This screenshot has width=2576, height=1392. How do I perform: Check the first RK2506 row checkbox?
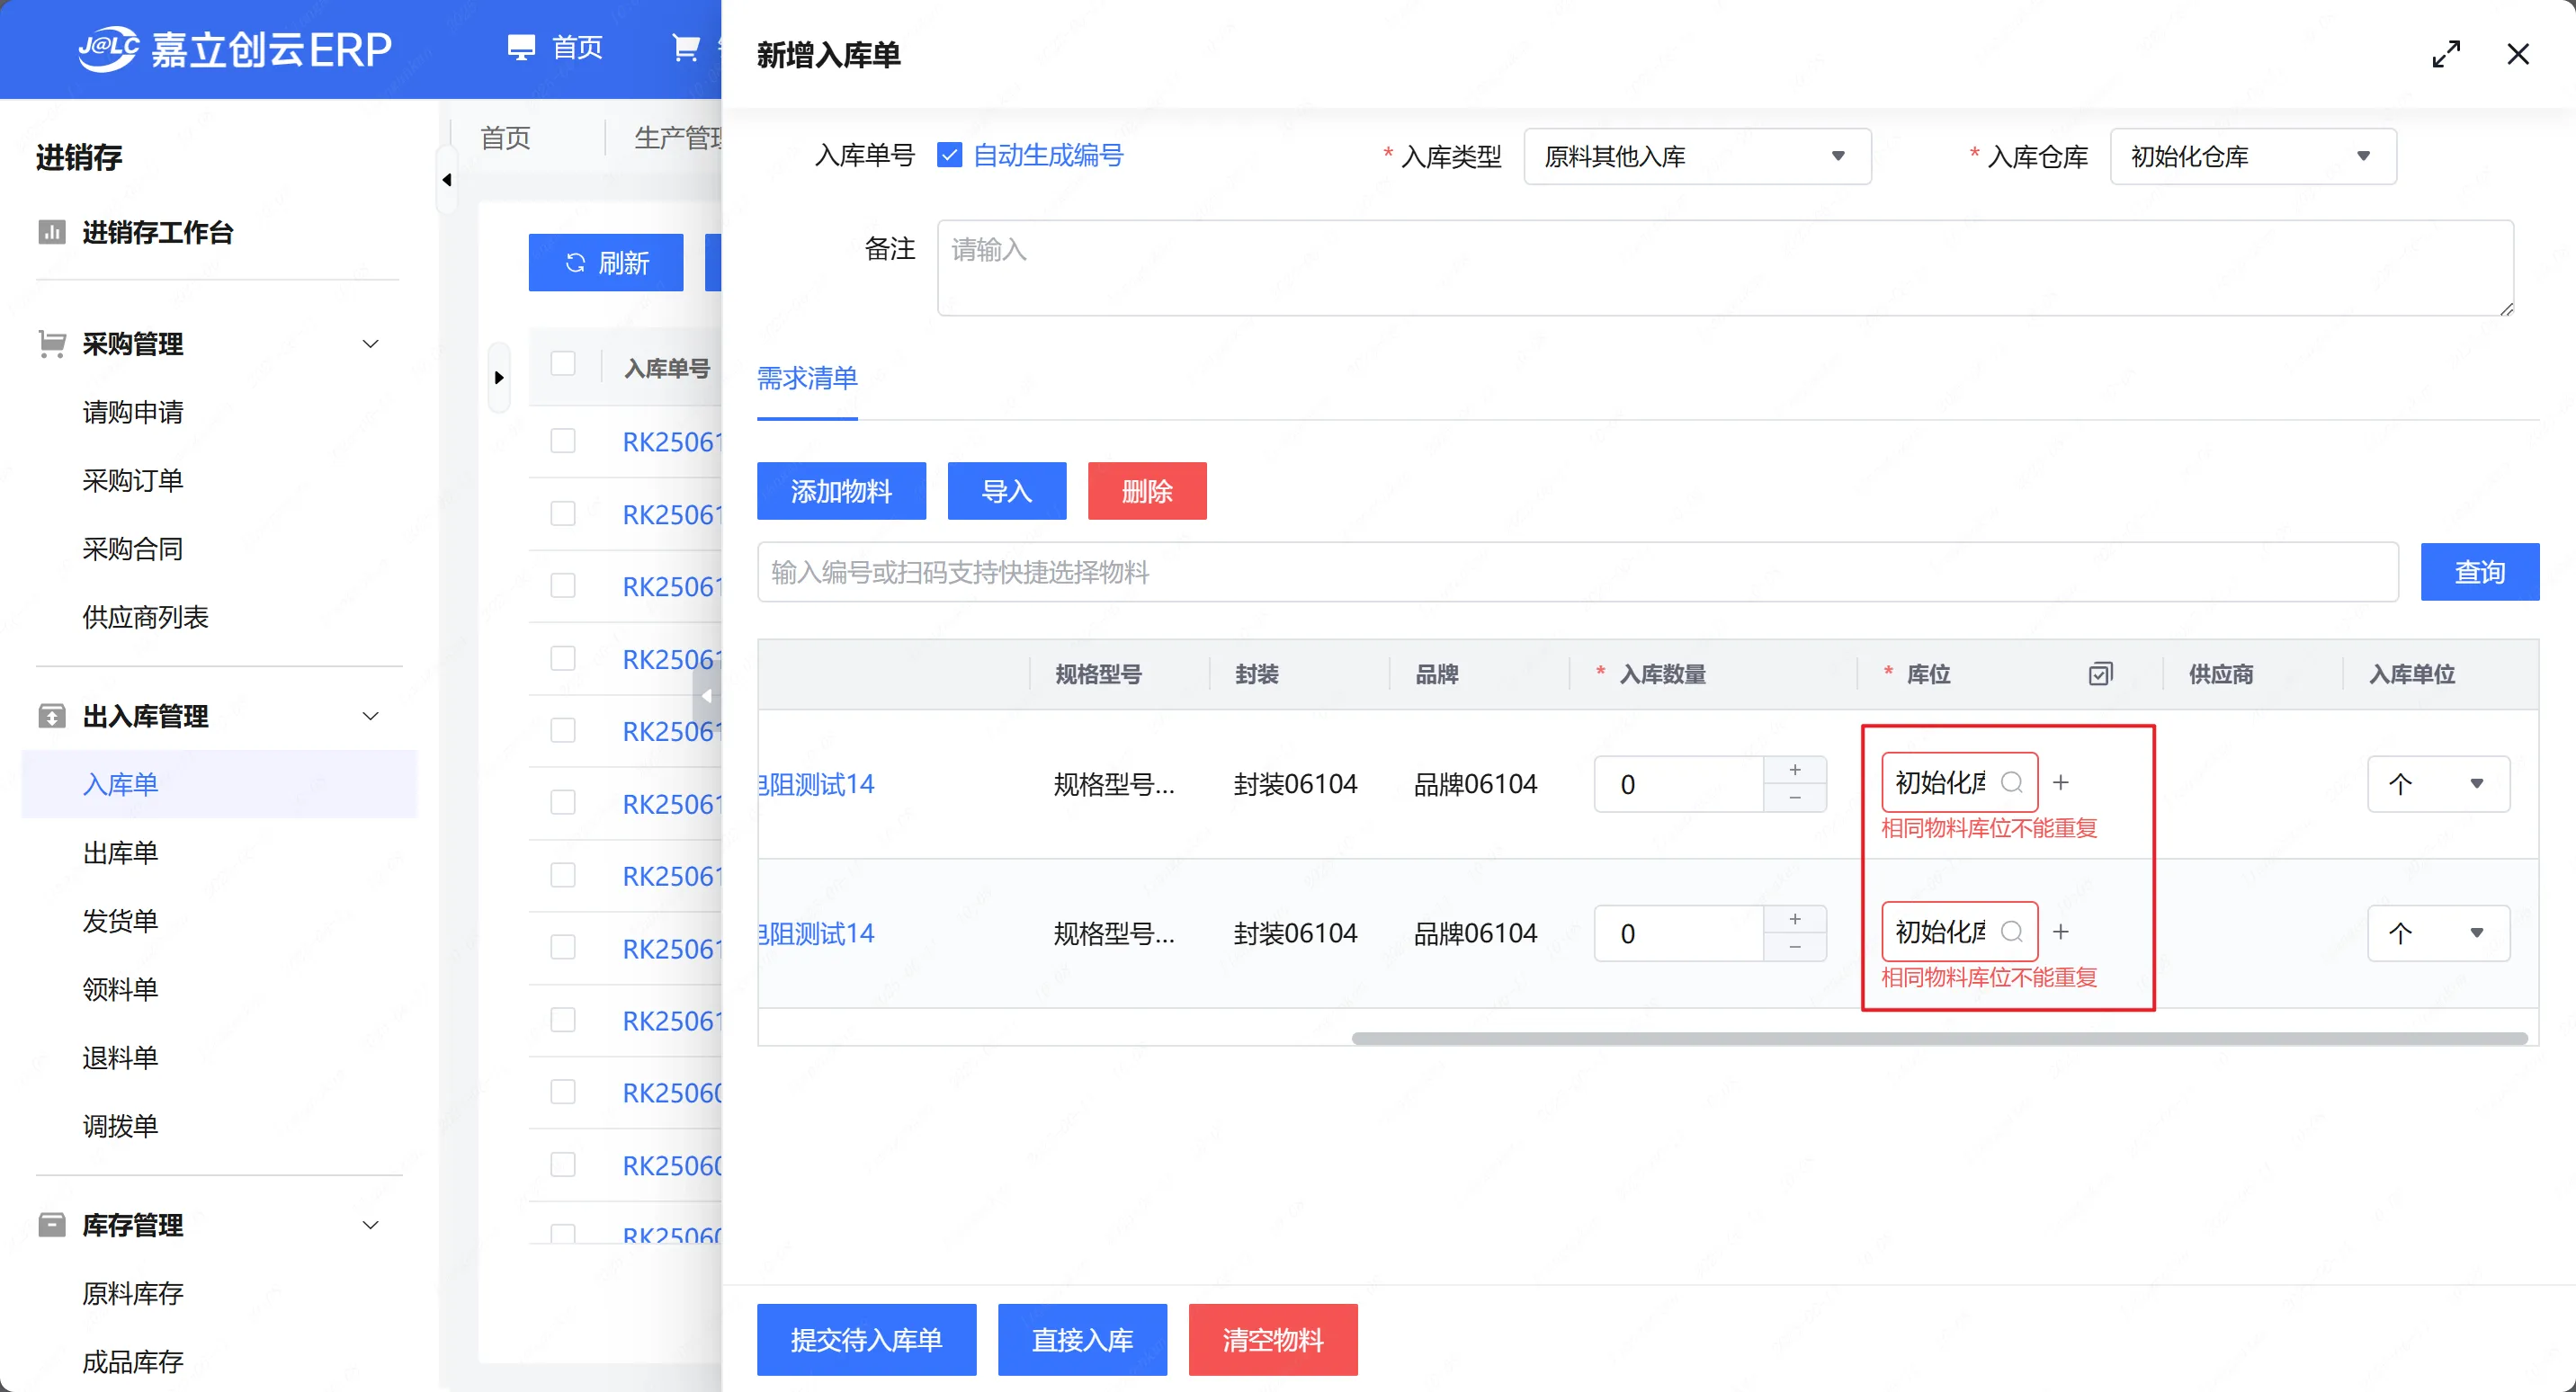pyautogui.click(x=563, y=441)
